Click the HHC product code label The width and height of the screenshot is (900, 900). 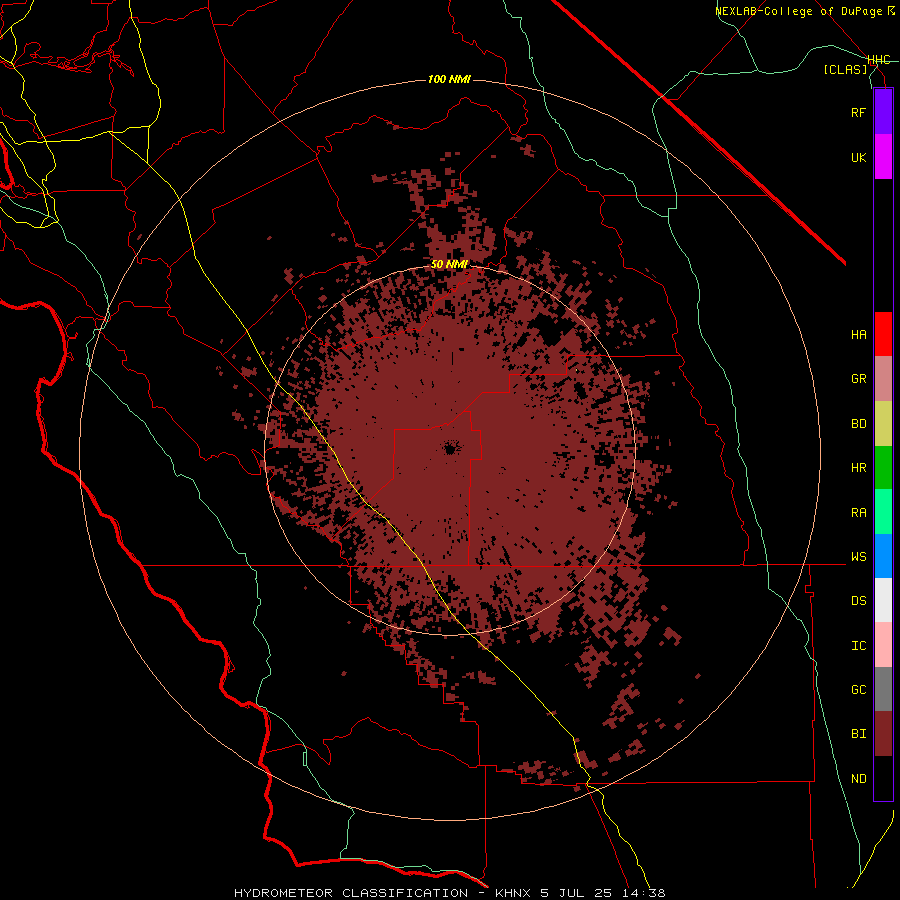(879, 60)
